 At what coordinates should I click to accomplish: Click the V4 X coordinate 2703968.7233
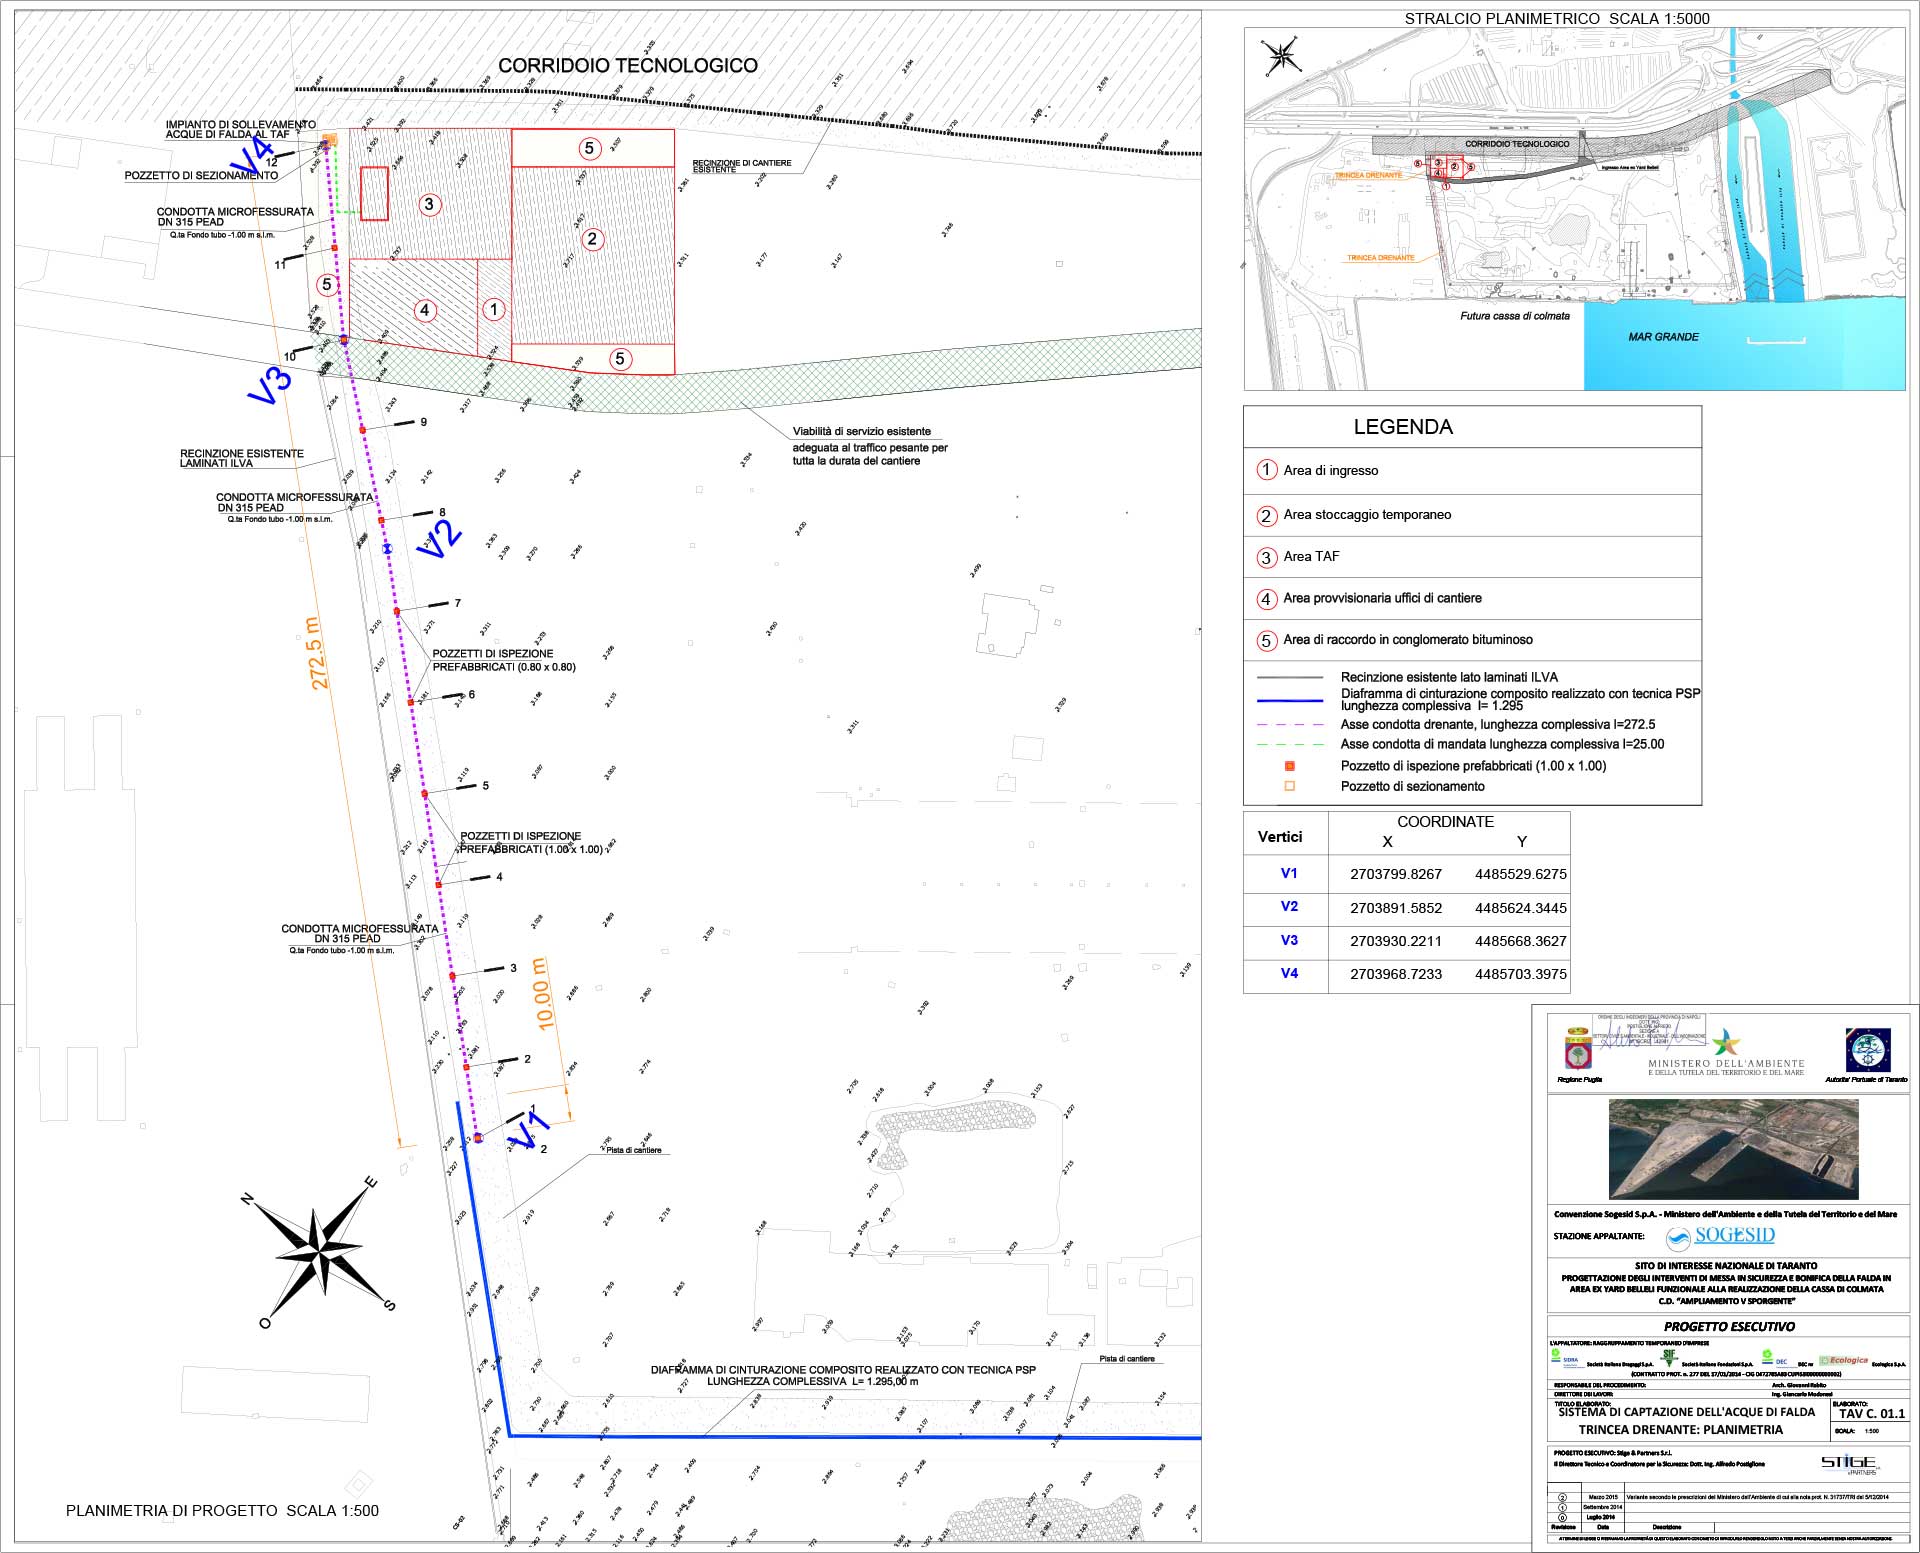(1396, 974)
